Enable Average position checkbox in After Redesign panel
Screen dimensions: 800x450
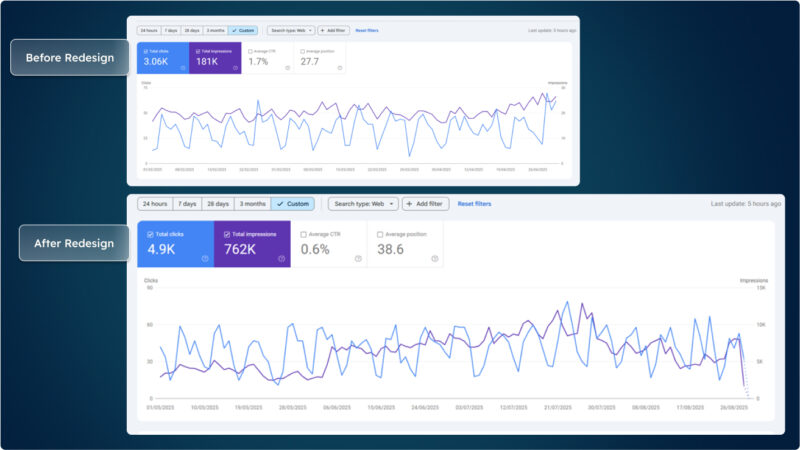(x=380, y=234)
